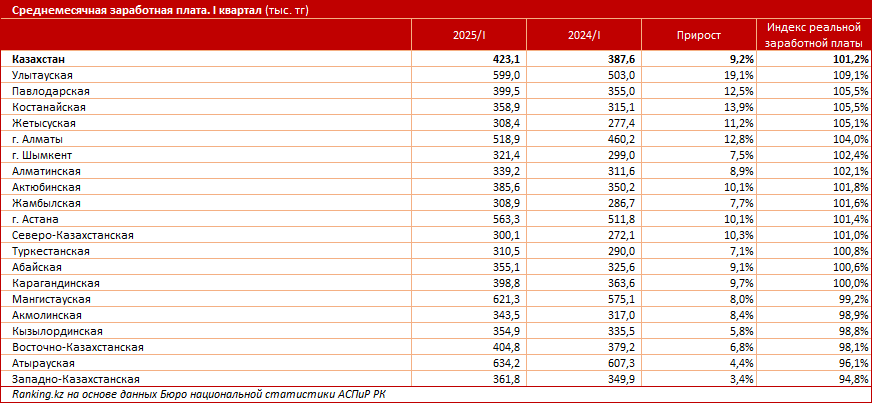Click the 'Кызылординская' row label
This screenshot has width=872, height=403.
[57, 331]
